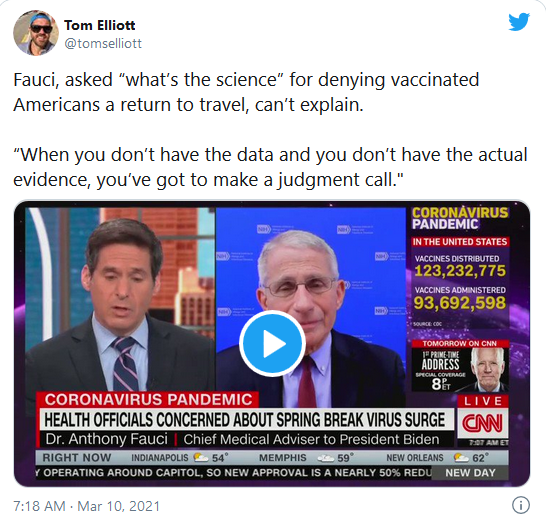Click the info icon beside timestamp

tap(521, 505)
